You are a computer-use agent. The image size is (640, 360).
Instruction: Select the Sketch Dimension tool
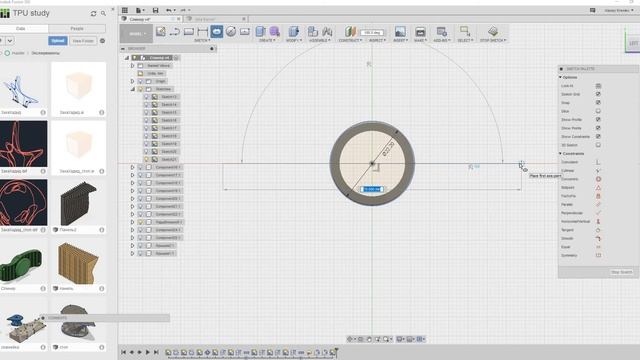[202, 31]
